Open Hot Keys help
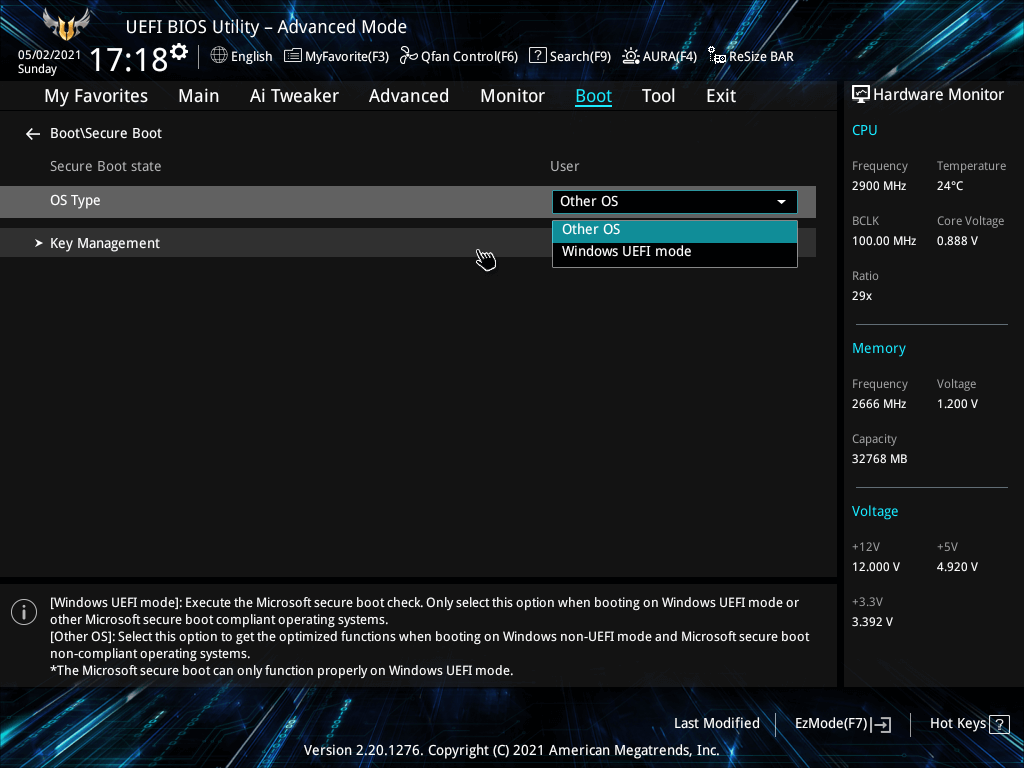1024x768 pixels. 969,724
